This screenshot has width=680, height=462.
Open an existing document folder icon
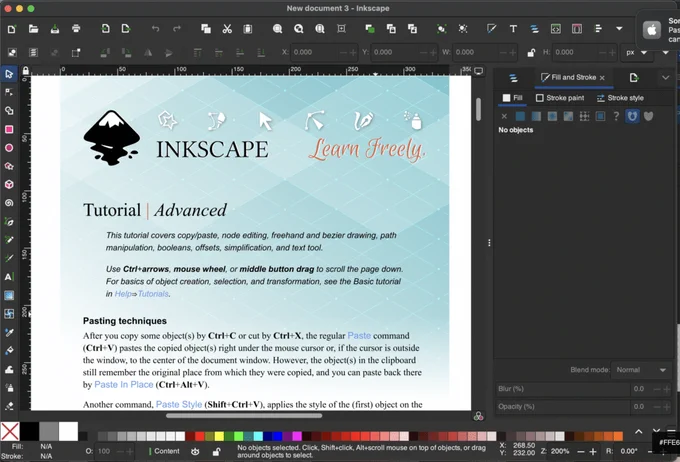33,29
